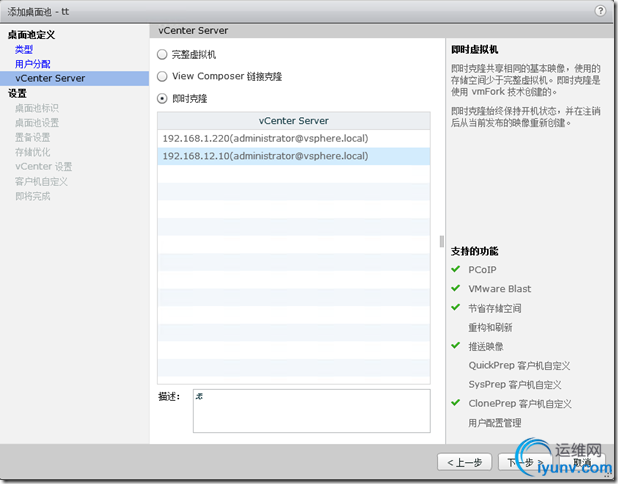Click the green check beside 推送映像
Screen dimensions: 618x484
[456, 345]
